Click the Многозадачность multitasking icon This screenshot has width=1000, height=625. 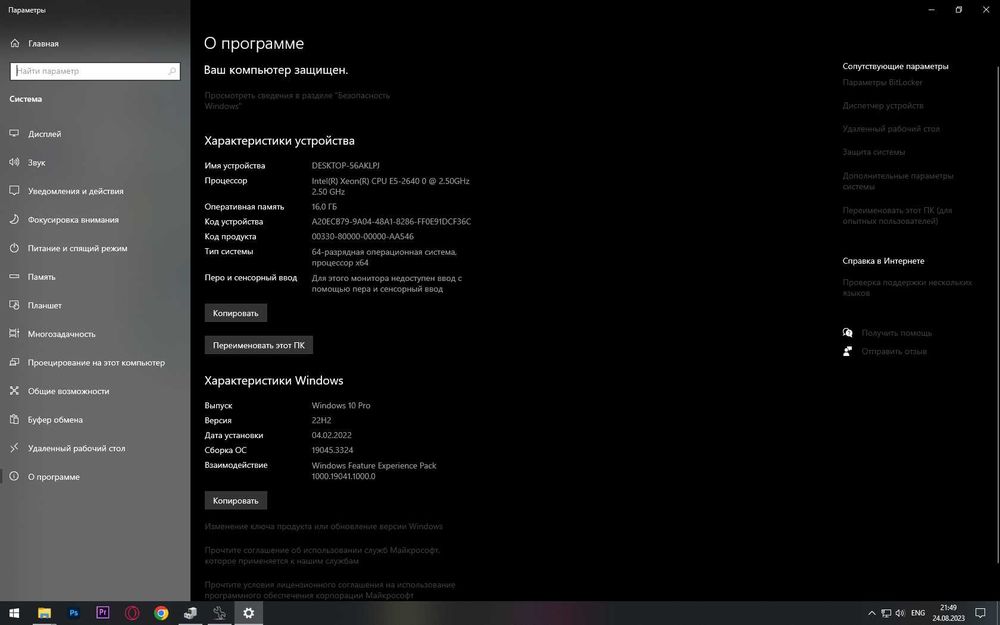[14, 334]
